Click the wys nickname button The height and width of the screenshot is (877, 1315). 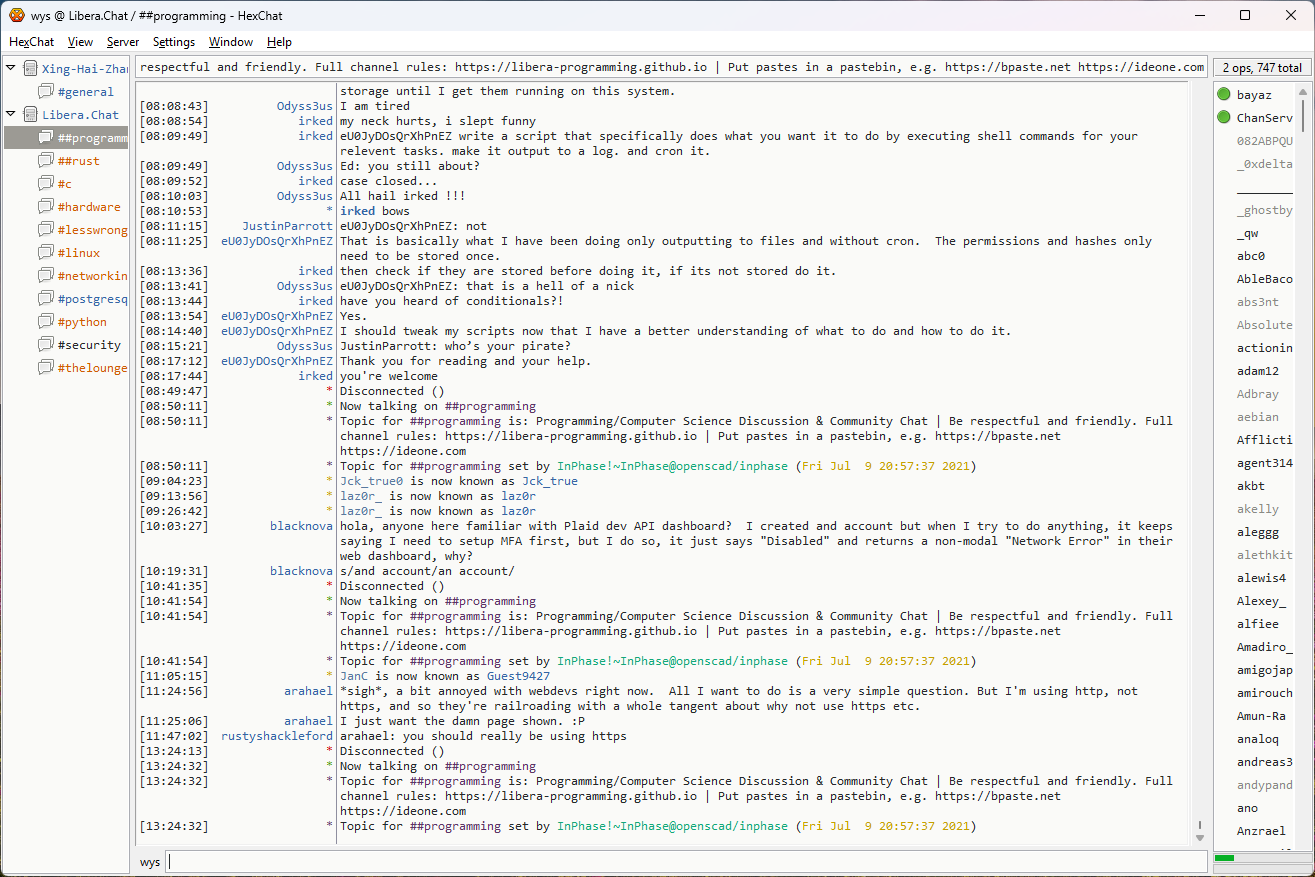(x=150, y=861)
